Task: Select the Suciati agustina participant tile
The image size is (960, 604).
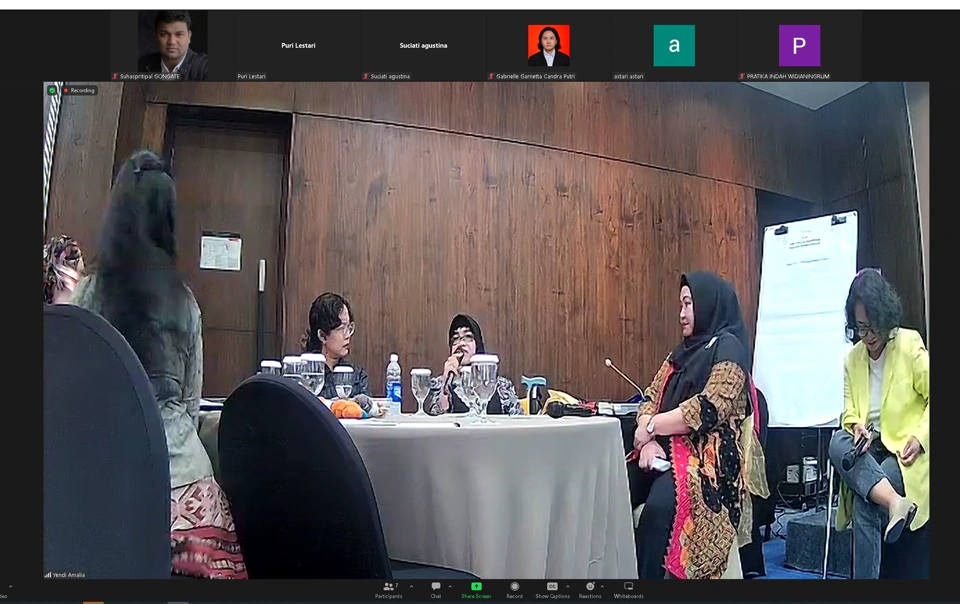Action: point(423,45)
